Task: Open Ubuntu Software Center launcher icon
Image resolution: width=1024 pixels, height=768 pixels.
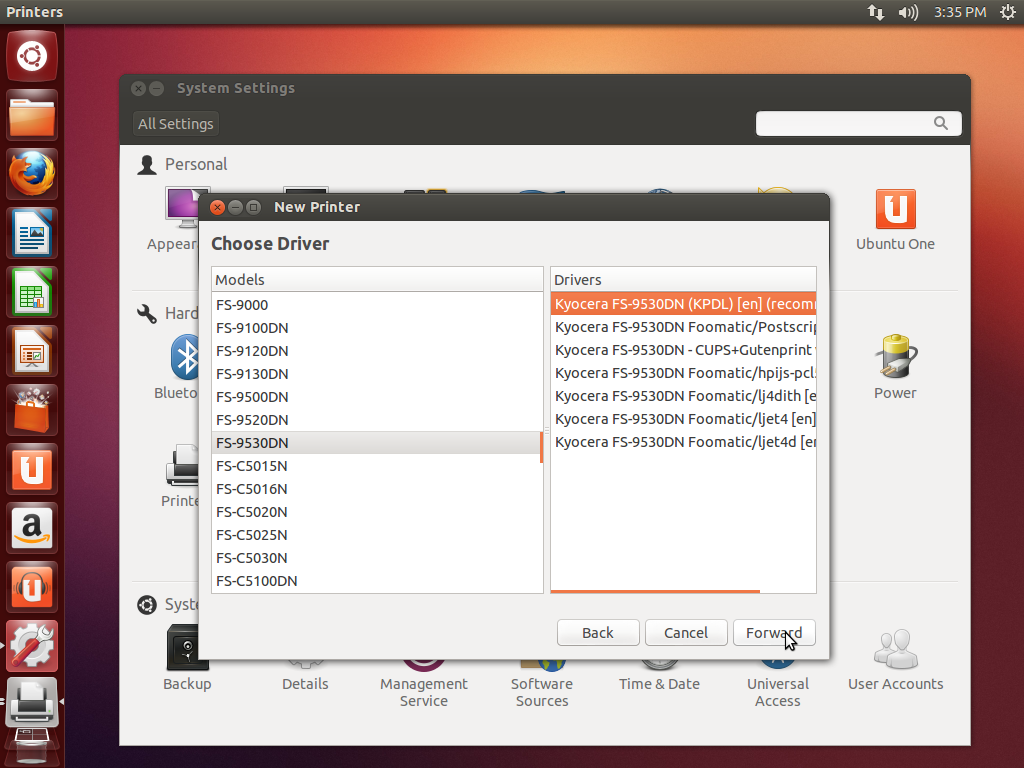Action: point(32,410)
